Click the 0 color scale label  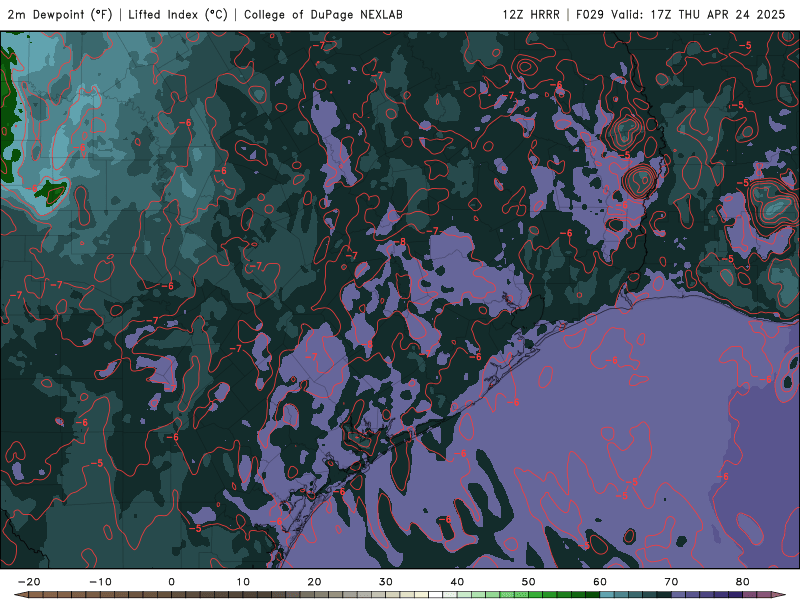(171, 582)
